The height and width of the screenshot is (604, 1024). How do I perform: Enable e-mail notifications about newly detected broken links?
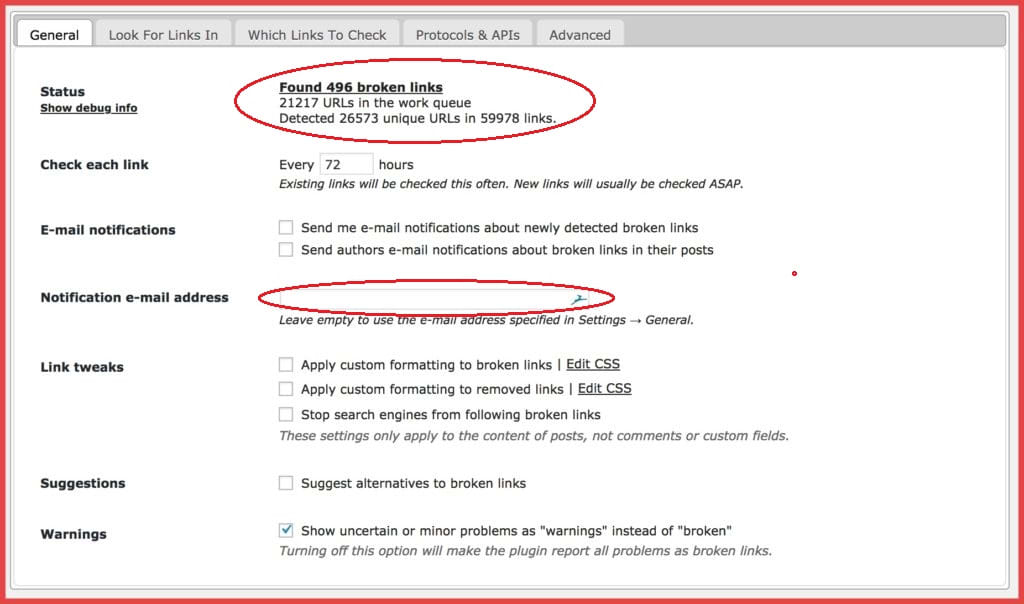[285, 227]
